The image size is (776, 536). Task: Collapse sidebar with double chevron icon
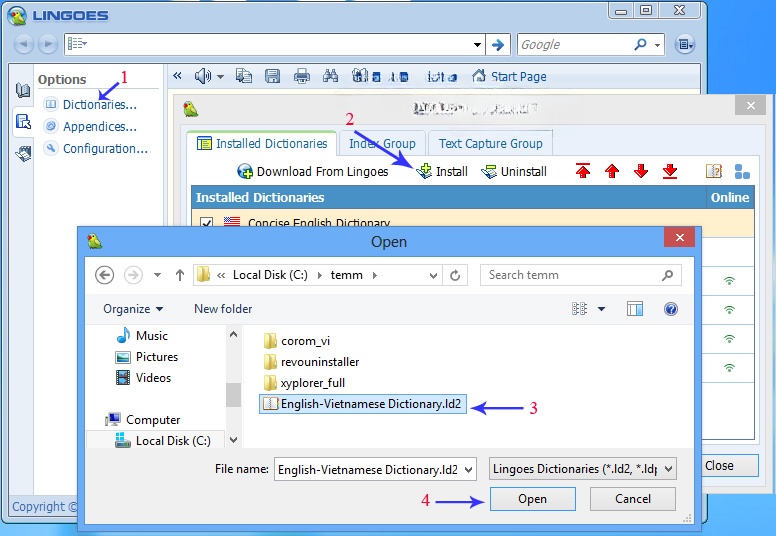tap(177, 76)
